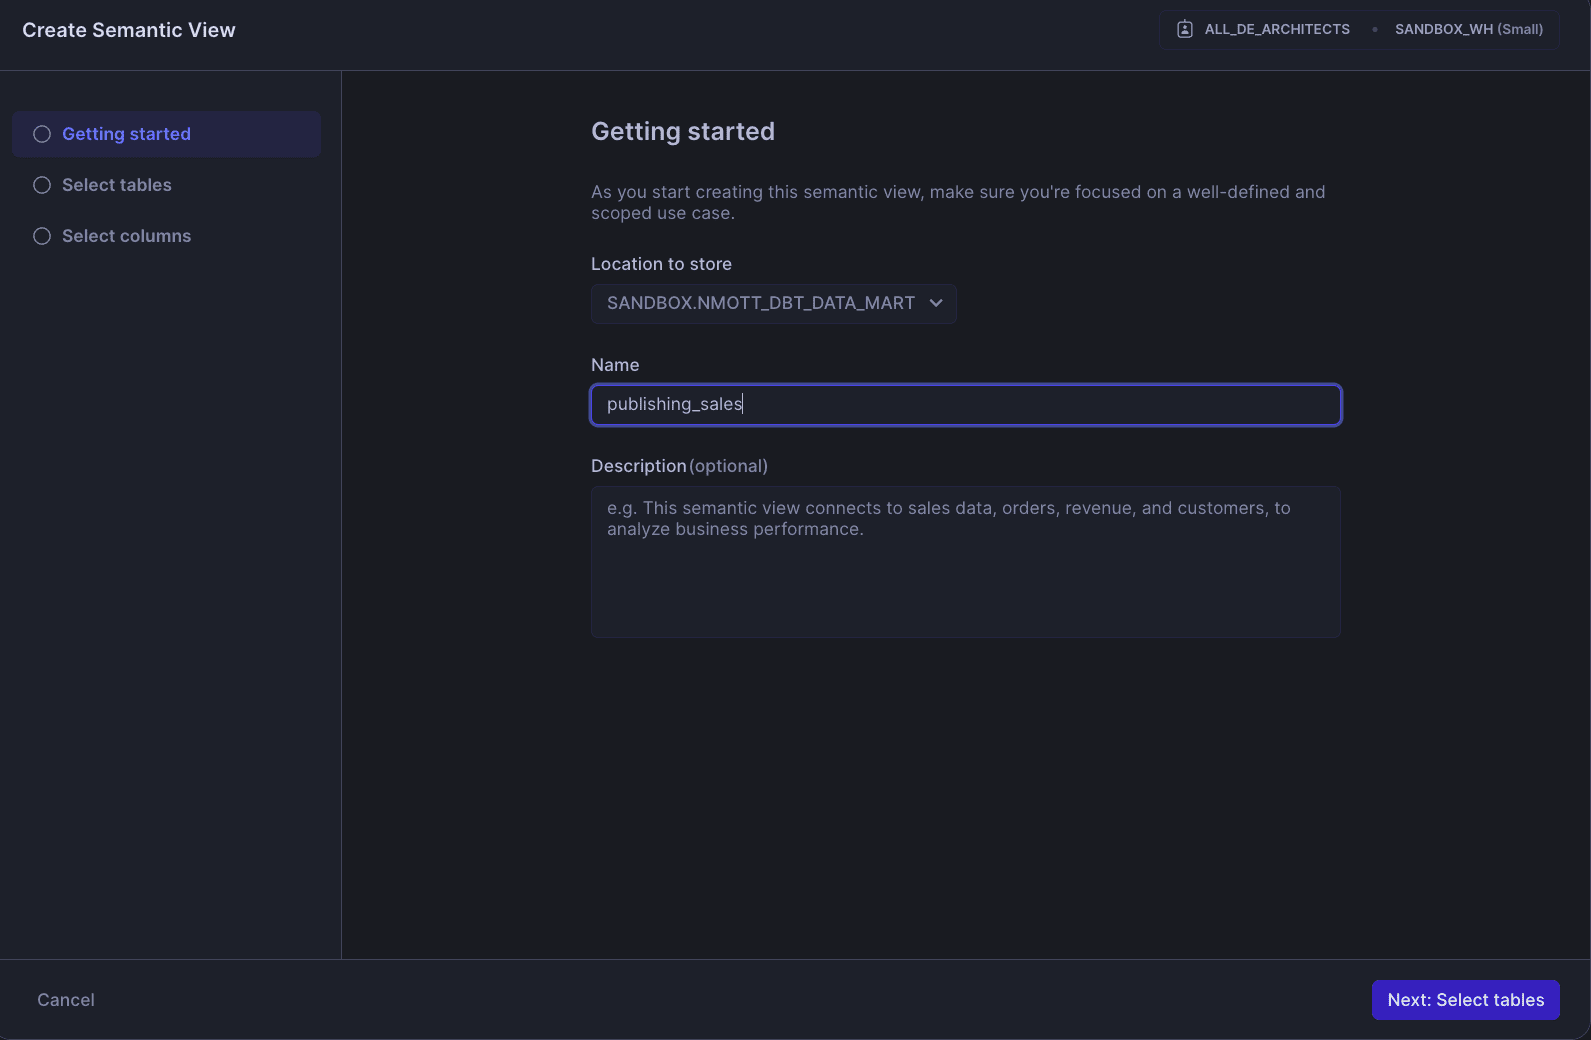The width and height of the screenshot is (1591, 1040).
Task: Click the role badge icon beside ALL_DE_ARCHITECTS
Action: pos(1185,29)
